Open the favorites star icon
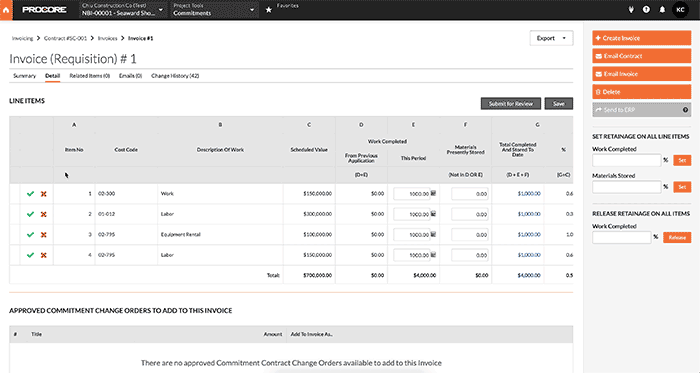The height and width of the screenshot is (373, 700). (269, 10)
